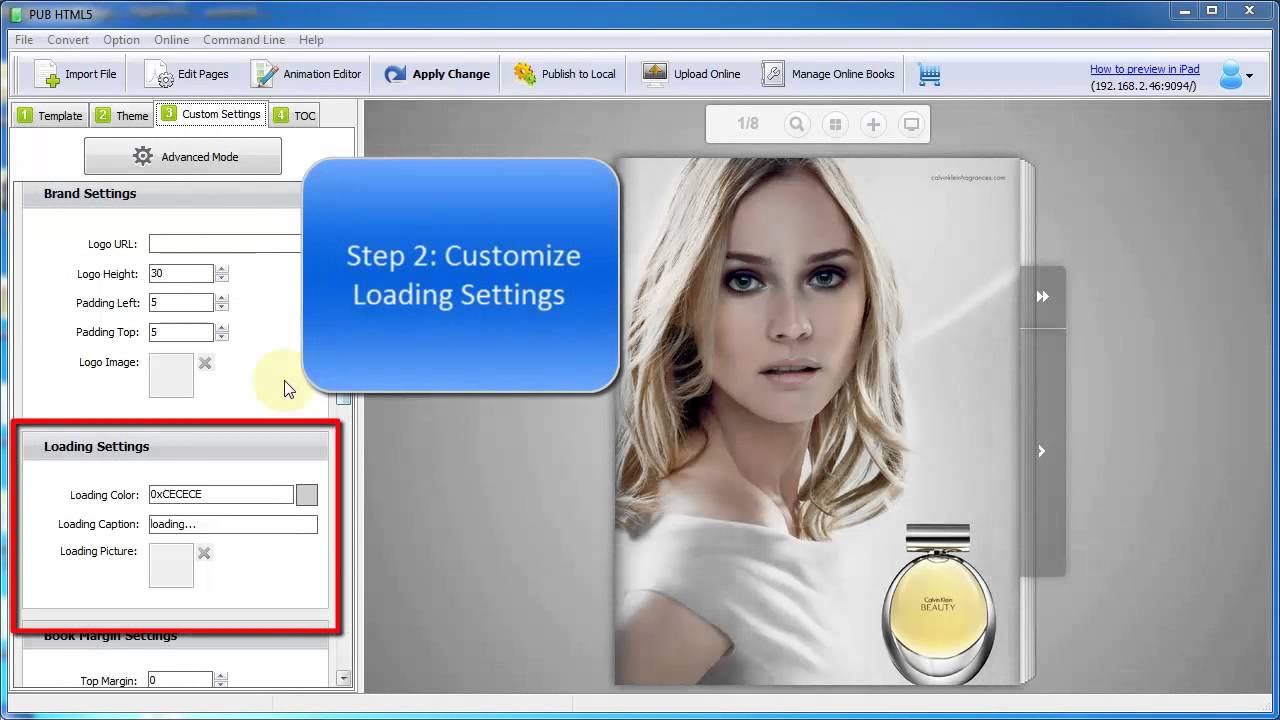
Task: Click the shopping cart icon
Action: tap(929, 75)
